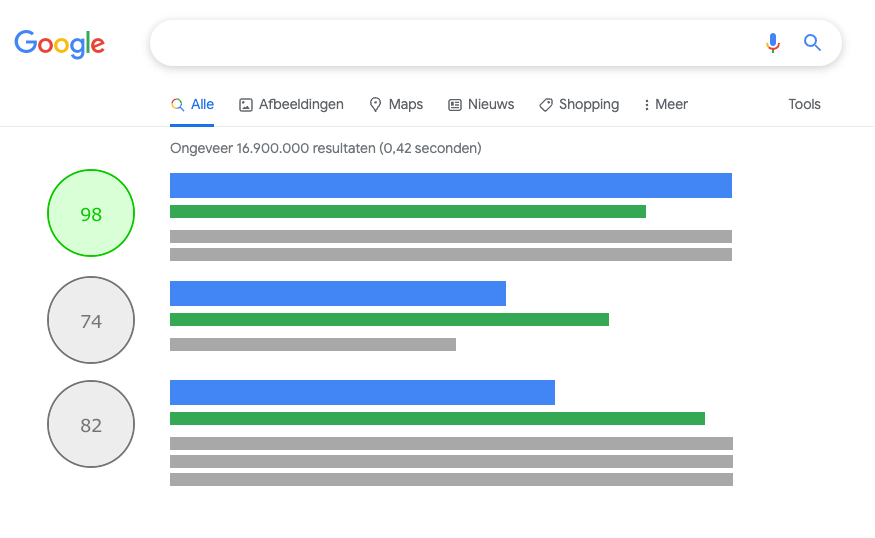Click the Alle tab magnifier icon
Screen dimensions: 875x538
pyautogui.click(x=177, y=104)
